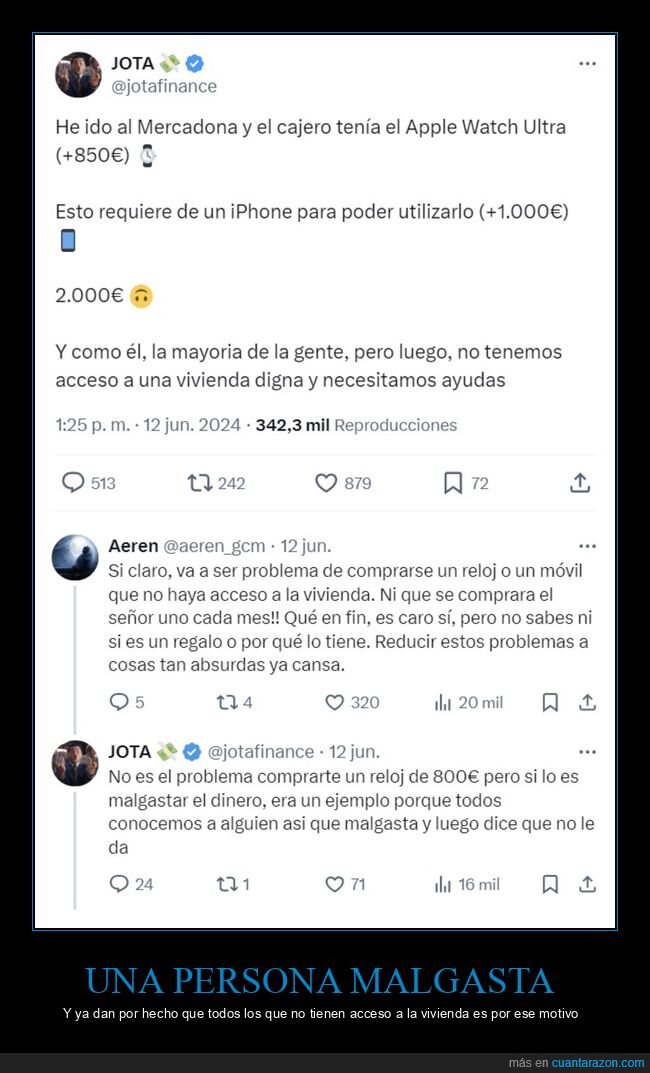Retweet Aeren's reply showing 4 retweets
The height and width of the screenshot is (1073, 650).
point(226,702)
